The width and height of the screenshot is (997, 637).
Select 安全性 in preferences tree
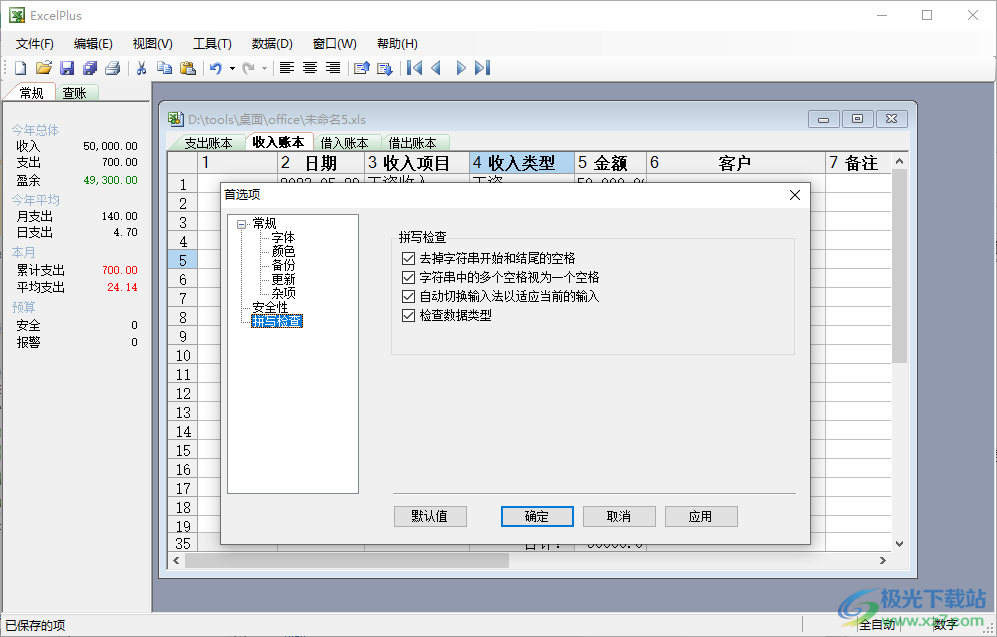(x=270, y=307)
